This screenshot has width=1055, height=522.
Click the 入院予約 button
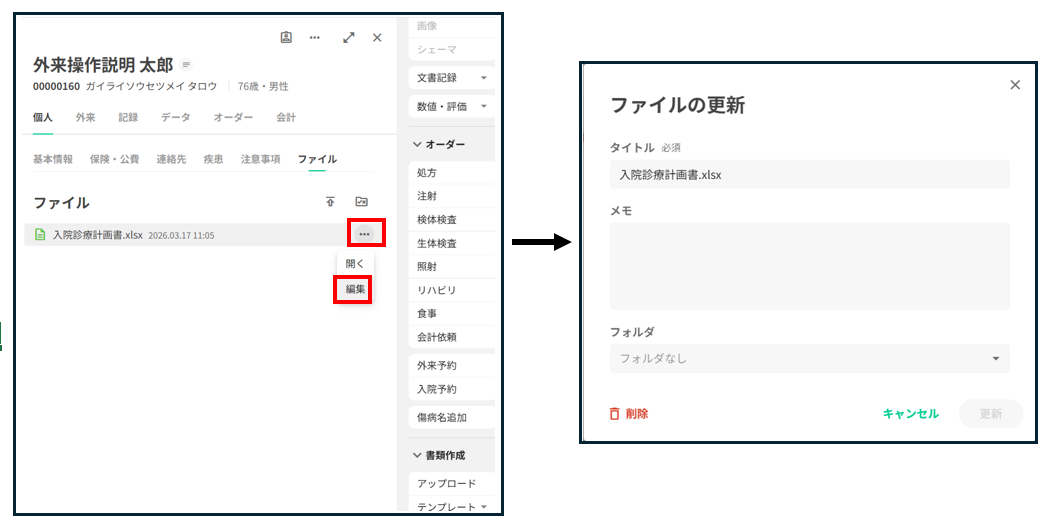tap(451, 389)
